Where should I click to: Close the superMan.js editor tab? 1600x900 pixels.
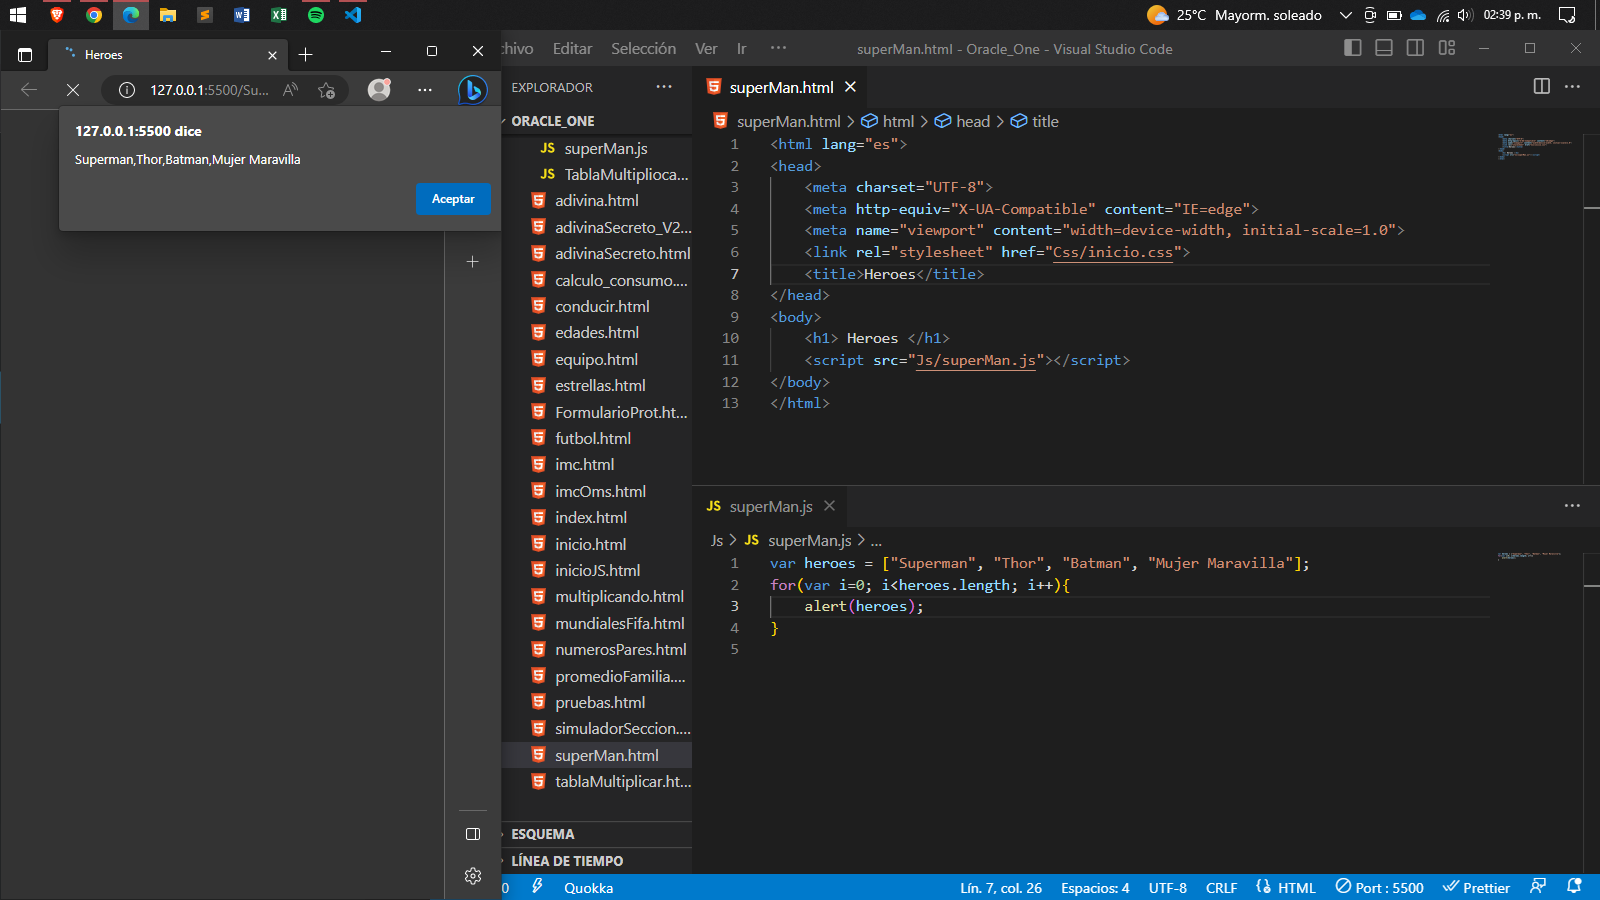829,506
